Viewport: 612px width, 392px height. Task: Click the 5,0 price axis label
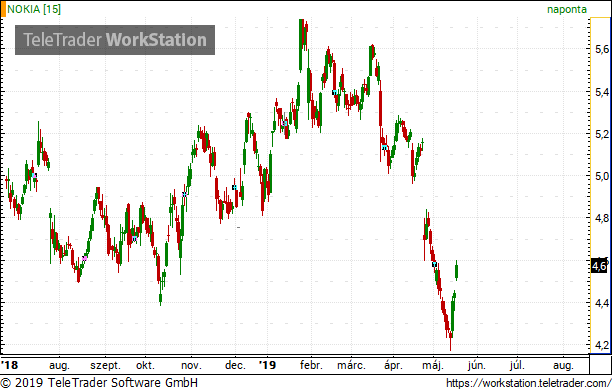601,176
